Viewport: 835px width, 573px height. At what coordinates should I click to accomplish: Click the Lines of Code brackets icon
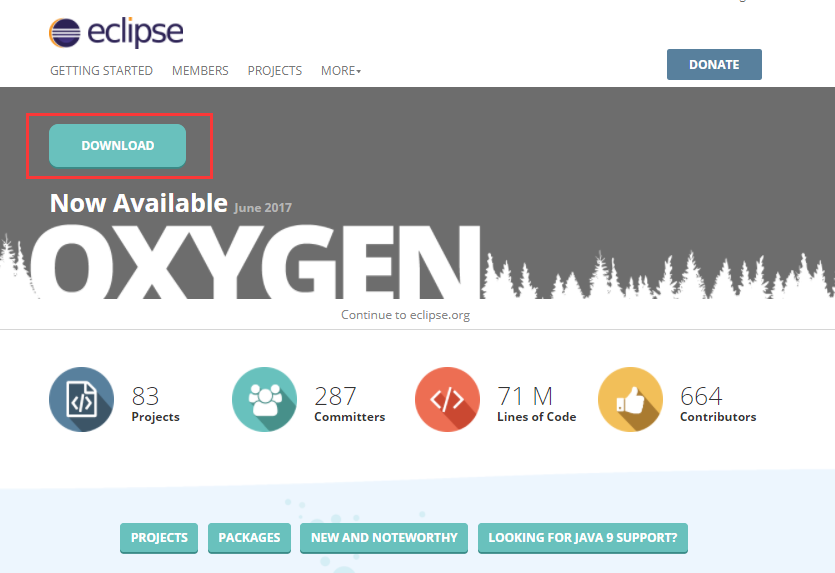[447, 399]
